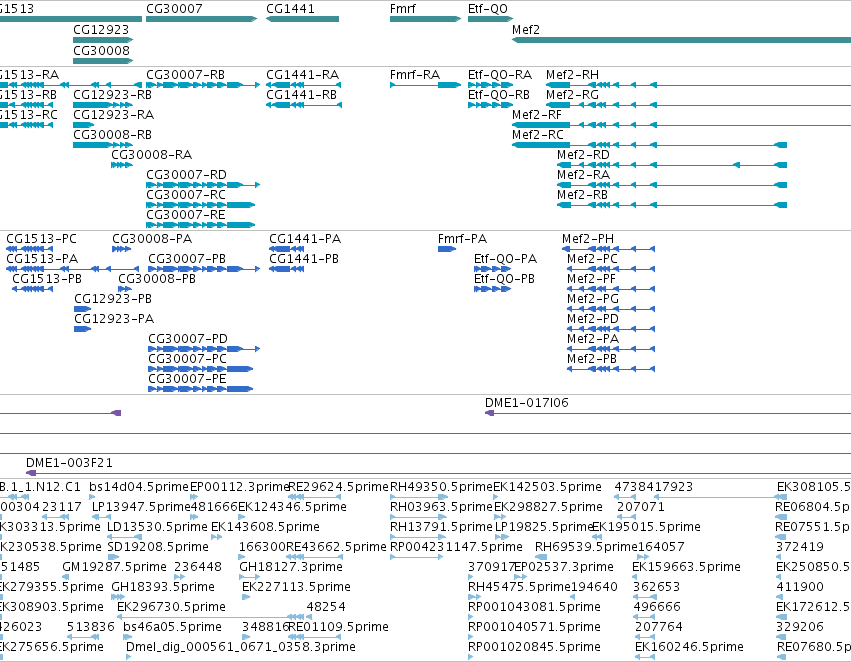Image resolution: width=851 pixels, height=662 pixels.
Task: Click transcript Fmrf-RA
Action: (415, 75)
